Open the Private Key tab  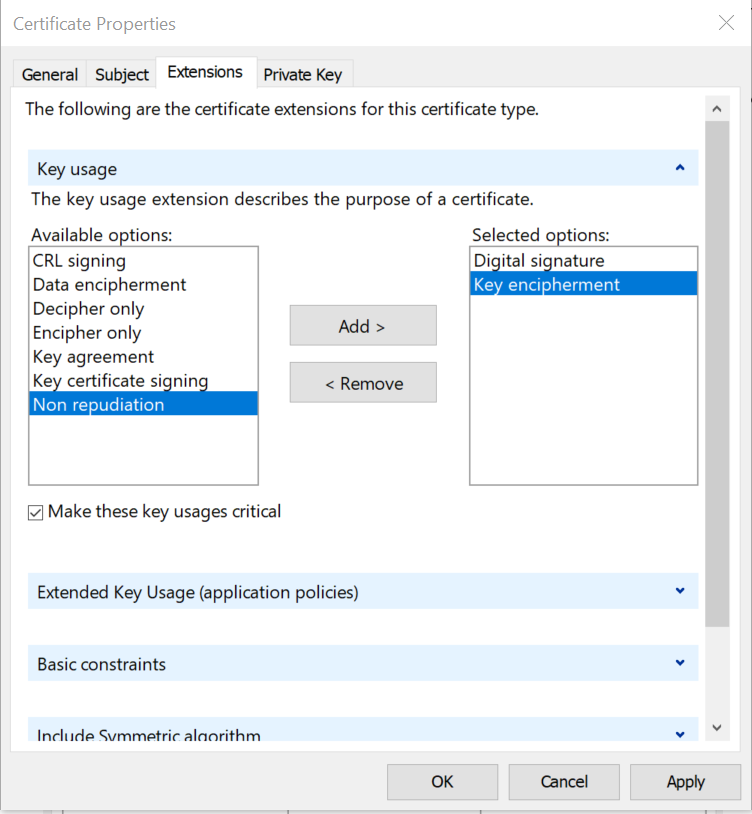[304, 74]
